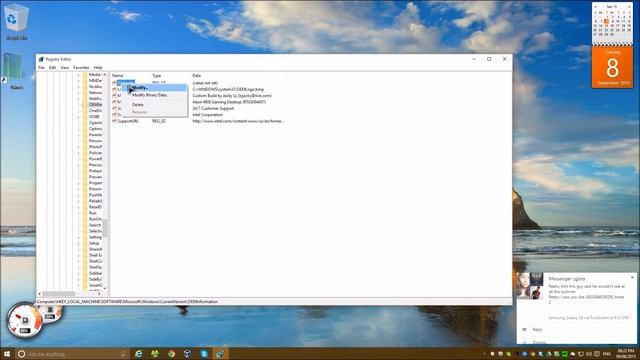The height and width of the screenshot is (360, 640).
Task: Open the Help menu
Action: click(98, 67)
